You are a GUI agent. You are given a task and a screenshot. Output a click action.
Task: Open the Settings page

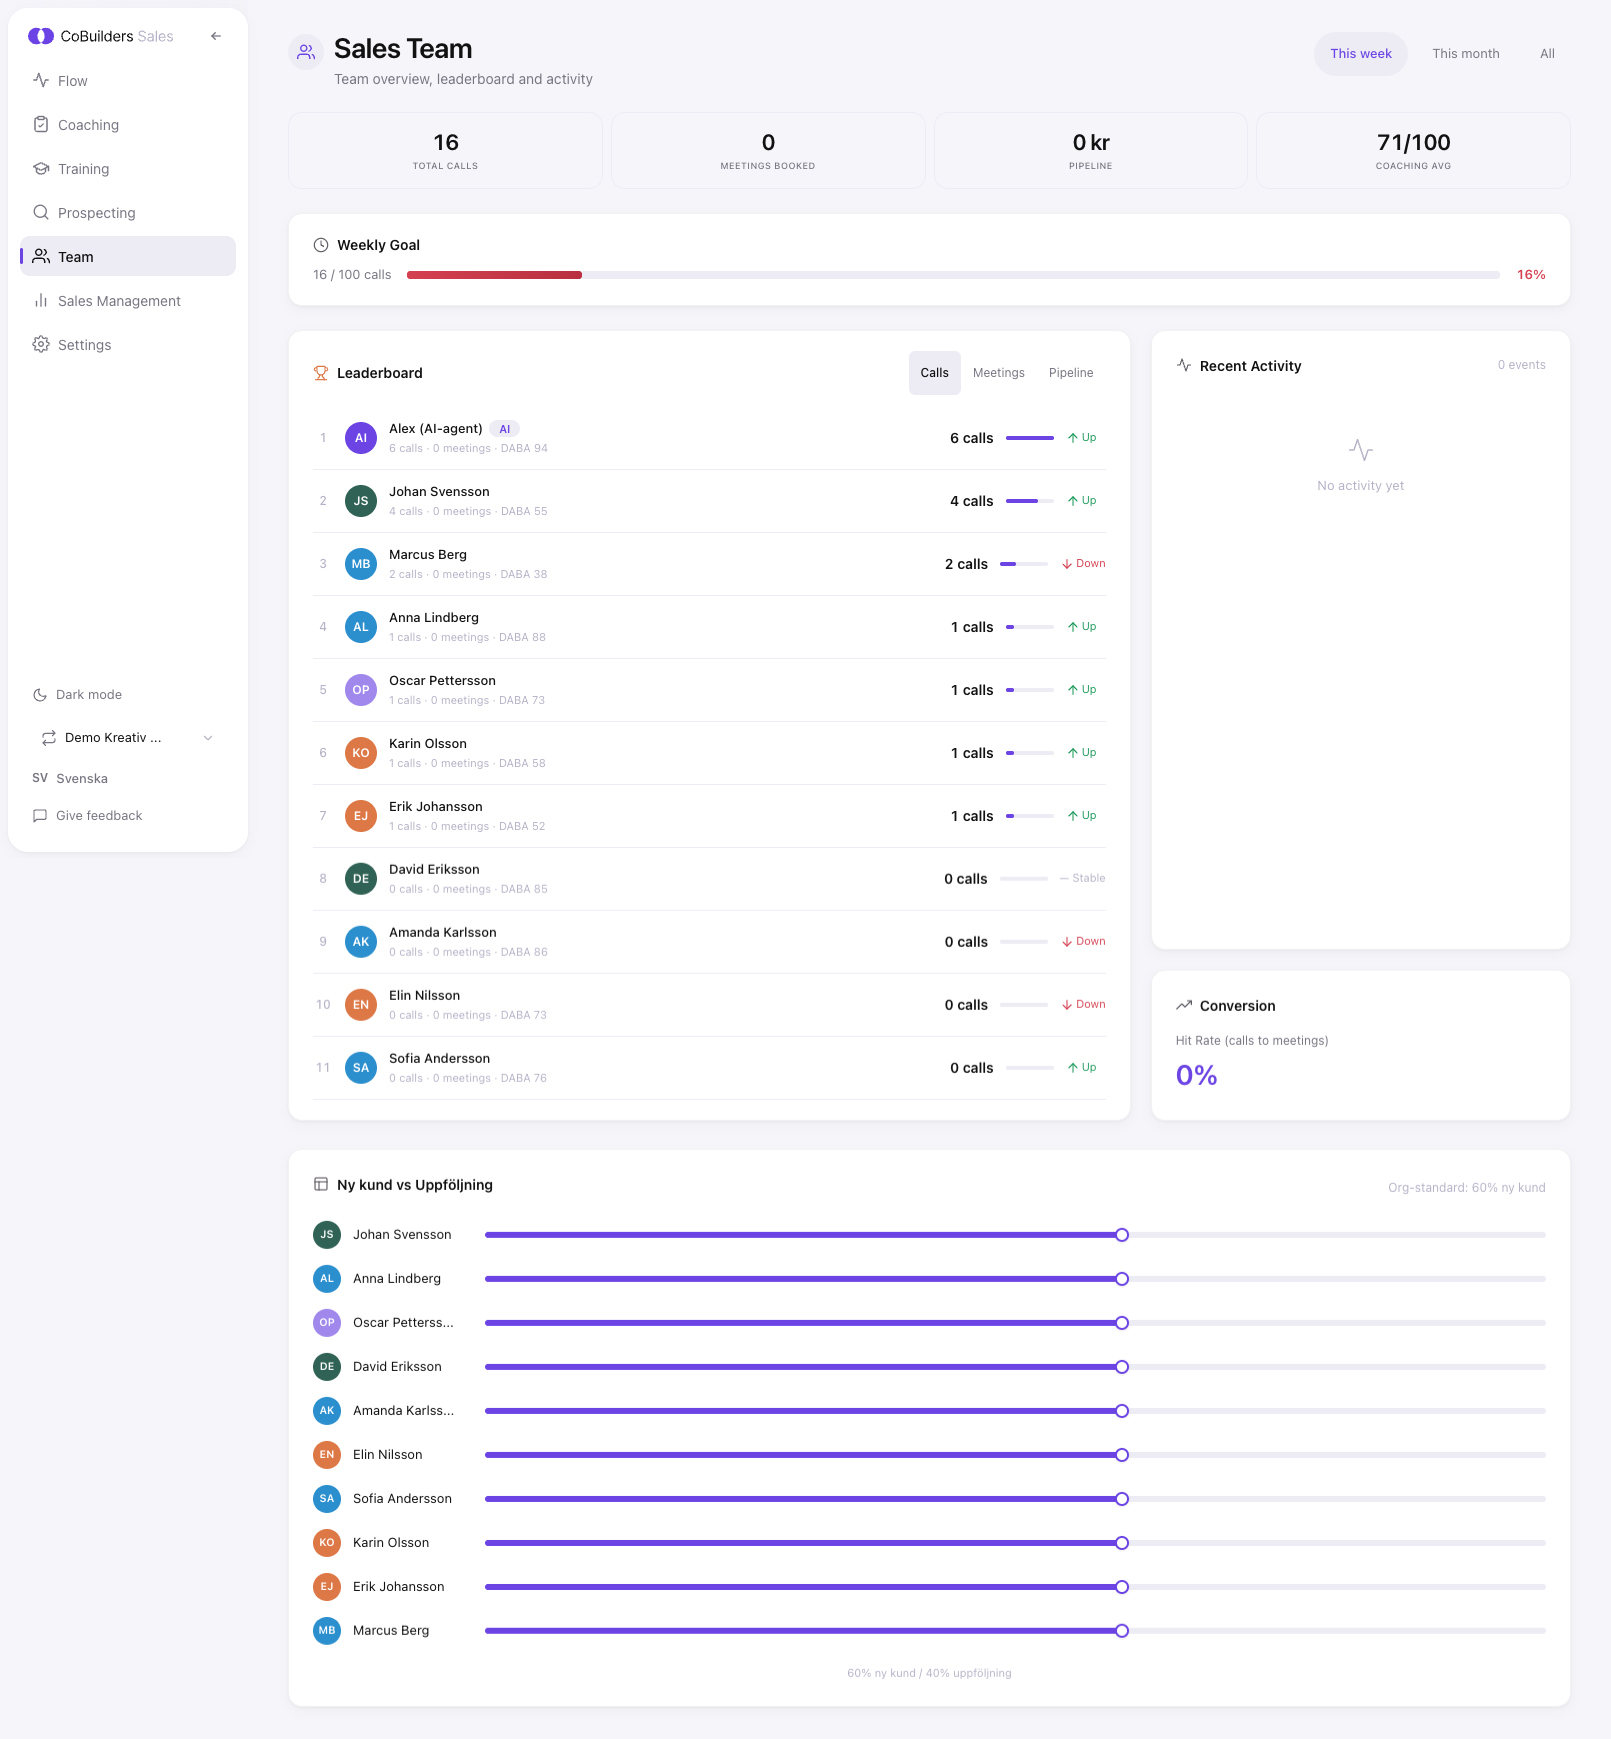(84, 344)
